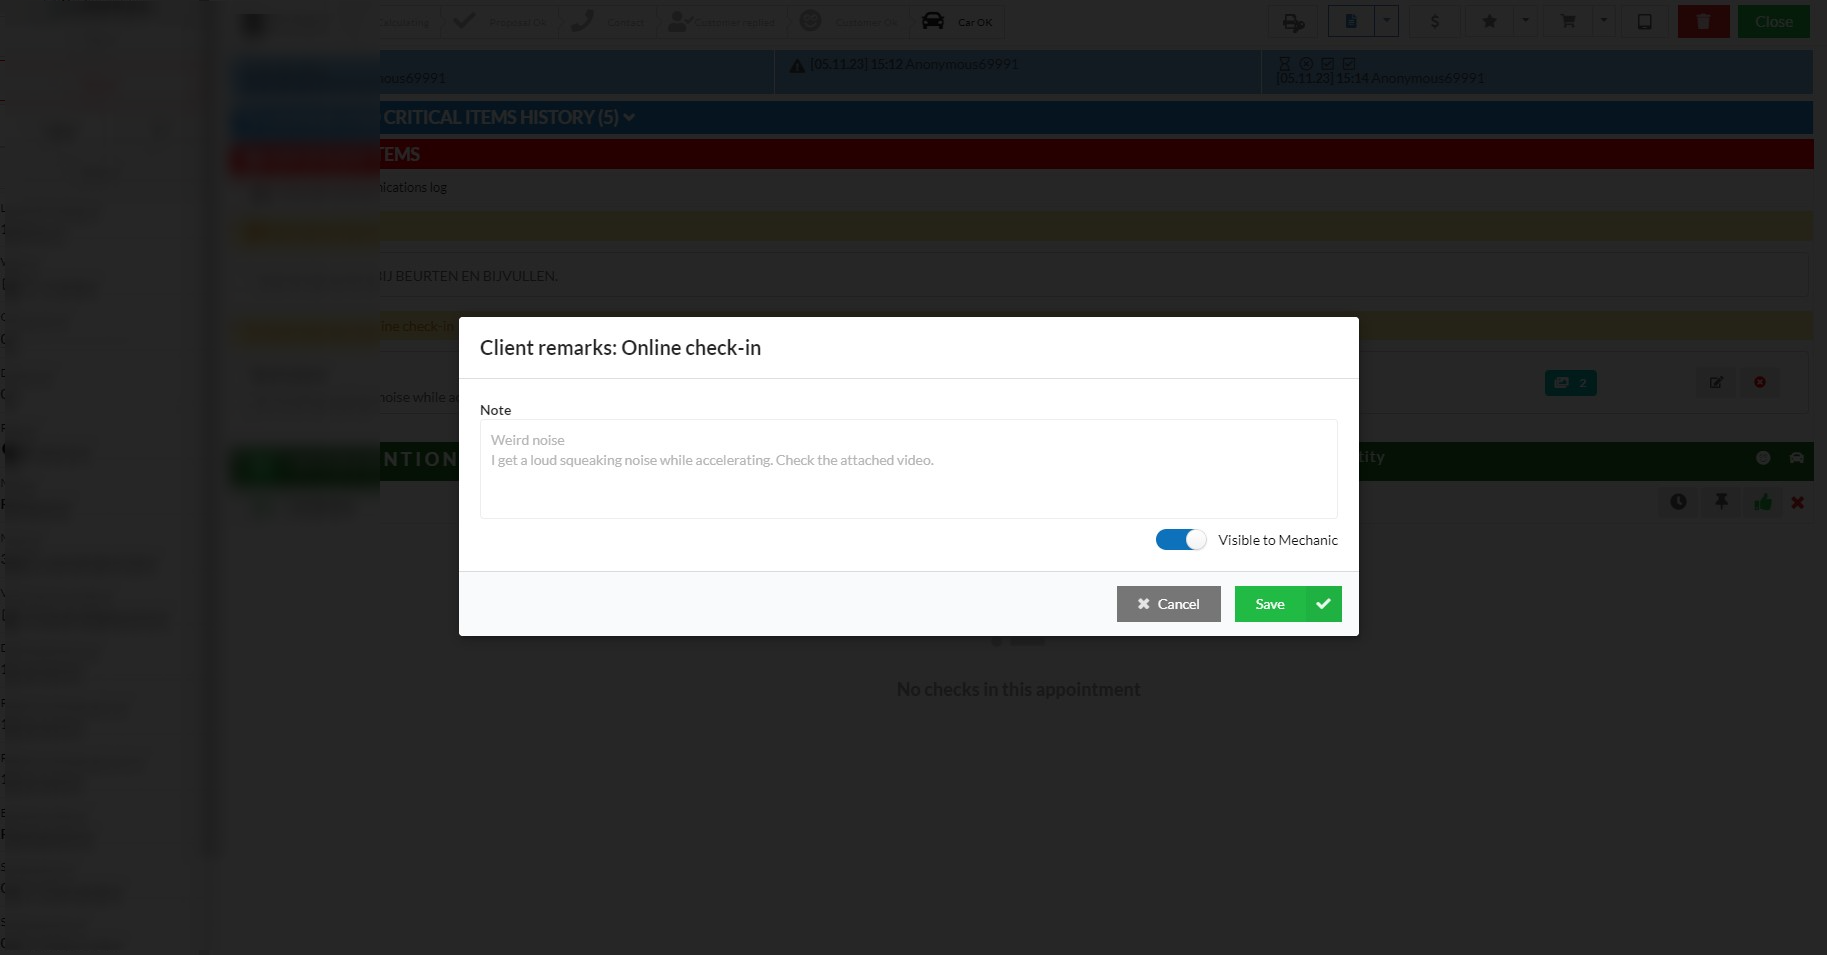Open dropdown arrow beside document icon

pos(1386,21)
